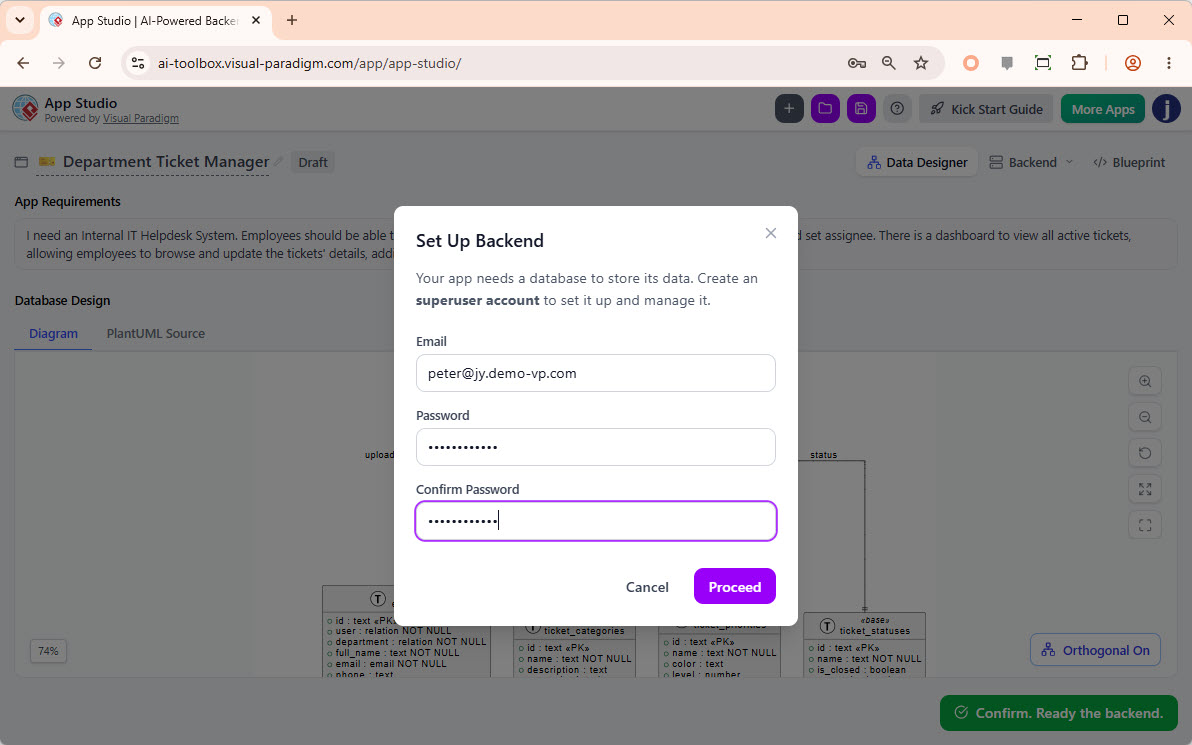Image resolution: width=1192 pixels, height=745 pixels.
Task: Open a new browser tab
Action: click(x=292, y=21)
